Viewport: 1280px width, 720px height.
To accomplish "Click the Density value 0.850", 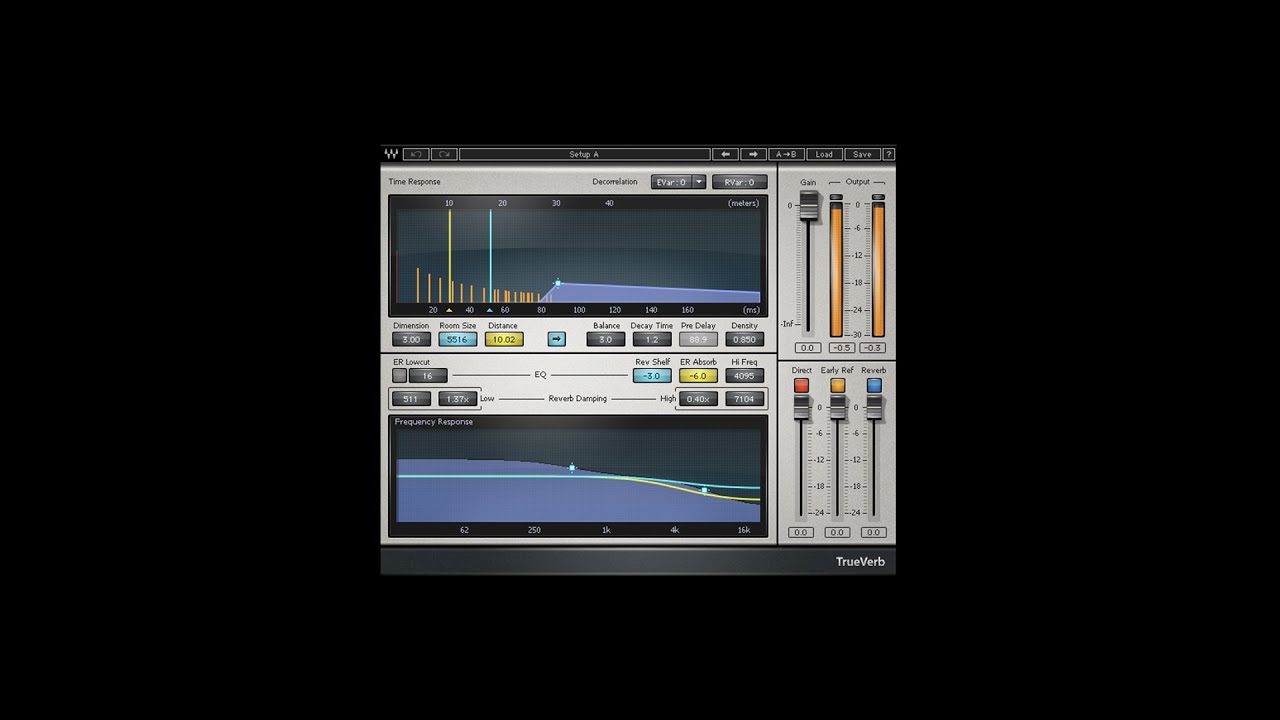I will click(x=744, y=339).
